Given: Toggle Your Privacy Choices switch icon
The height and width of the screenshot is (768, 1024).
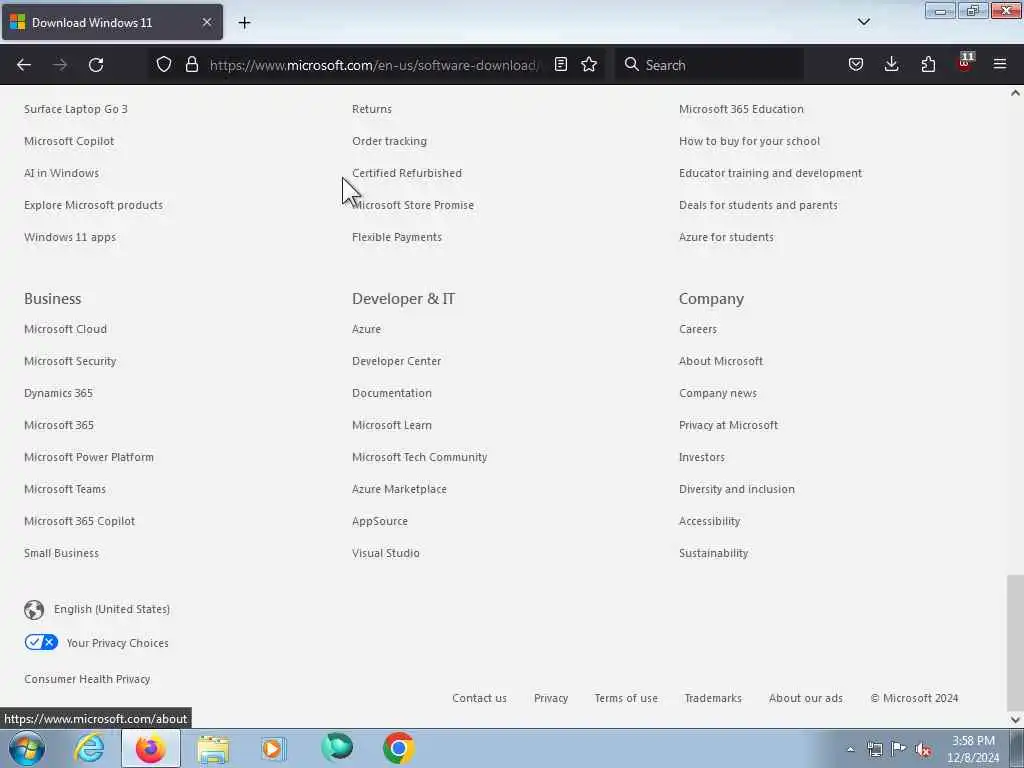Looking at the screenshot, I should pos(41,643).
